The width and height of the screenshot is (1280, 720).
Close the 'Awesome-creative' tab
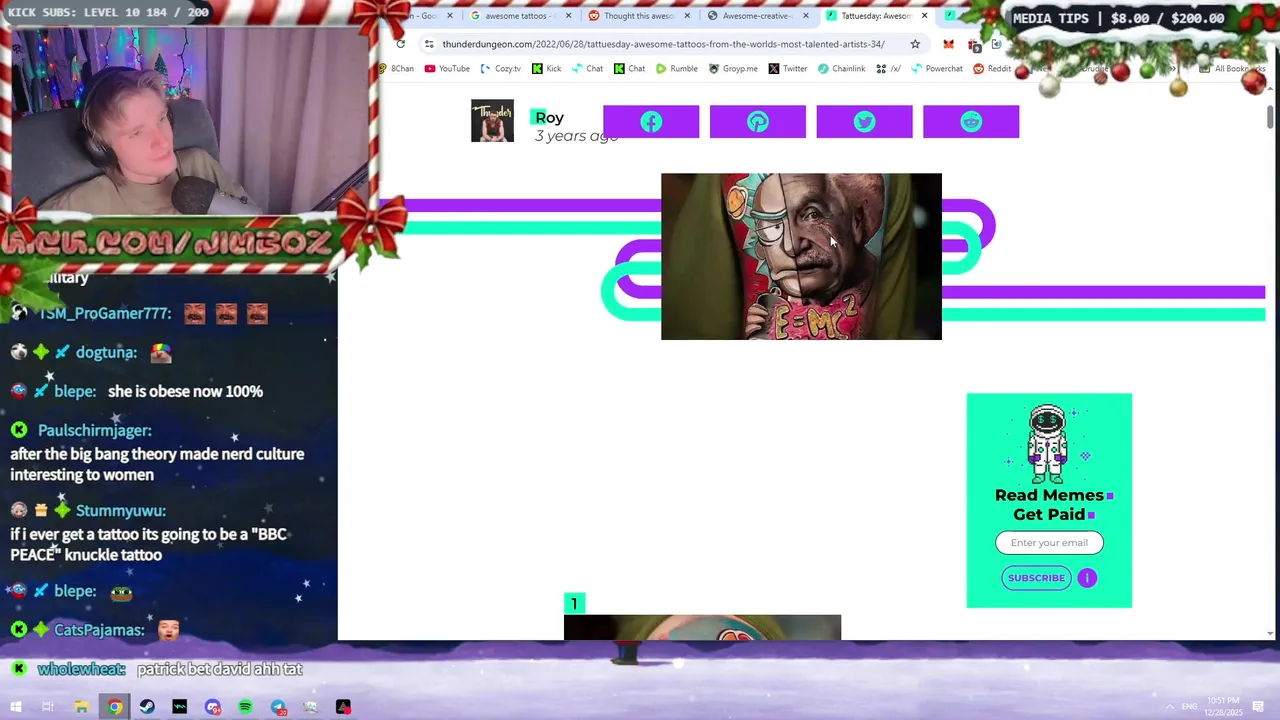click(805, 16)
